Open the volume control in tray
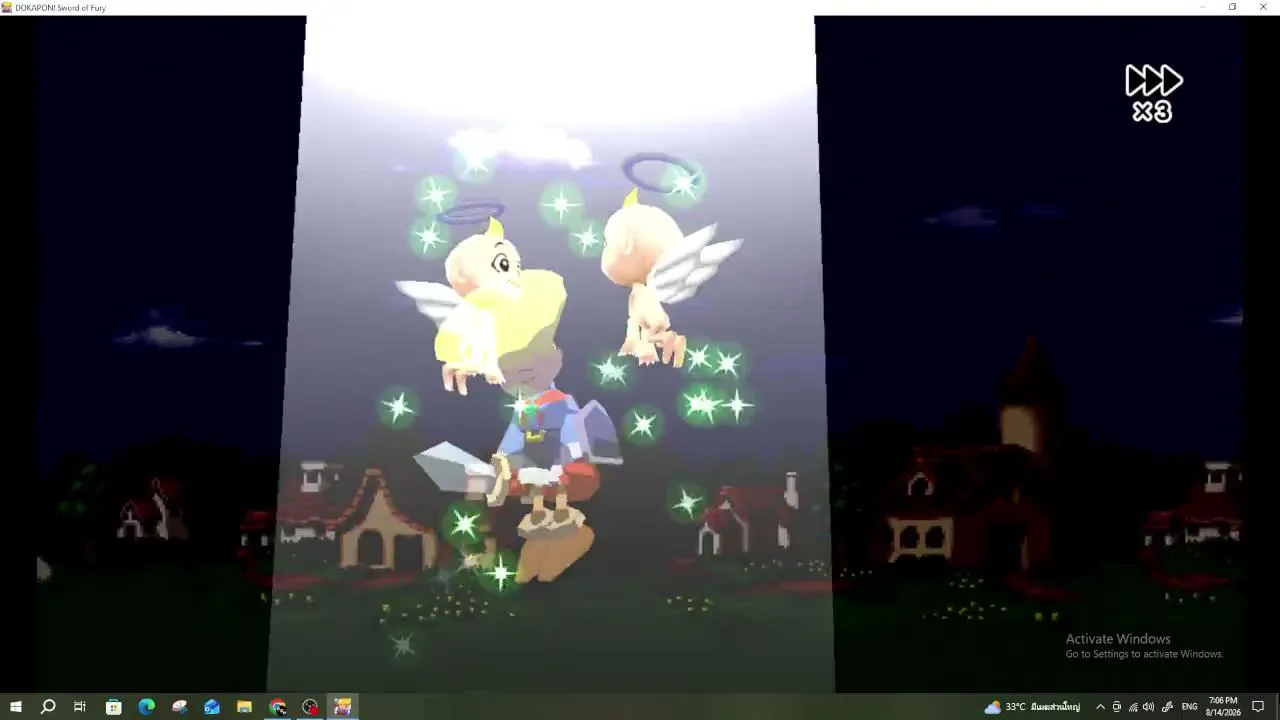Screen dimensions: 1280x720 click(x=1148, y=707)
